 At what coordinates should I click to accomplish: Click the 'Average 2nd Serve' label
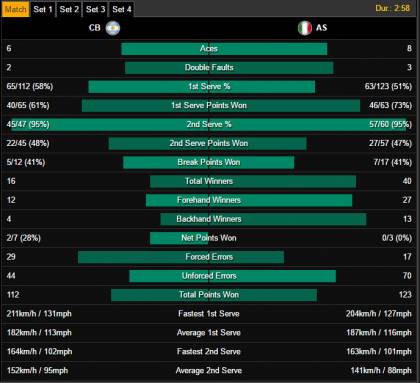[x=209, y=371]
